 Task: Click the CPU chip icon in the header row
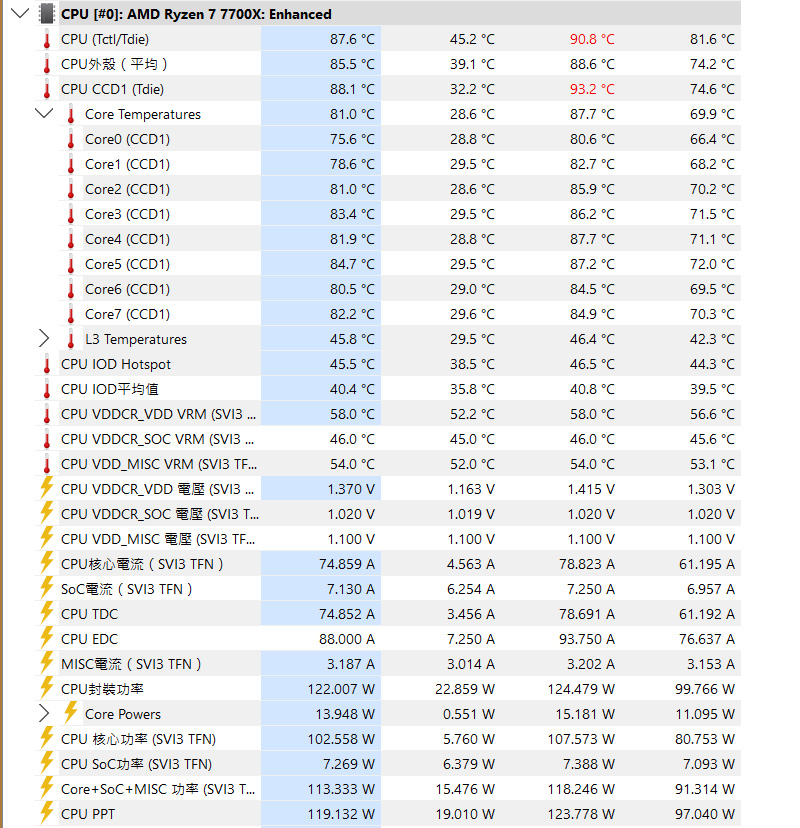pyautogui.click(x=46, y=14)
